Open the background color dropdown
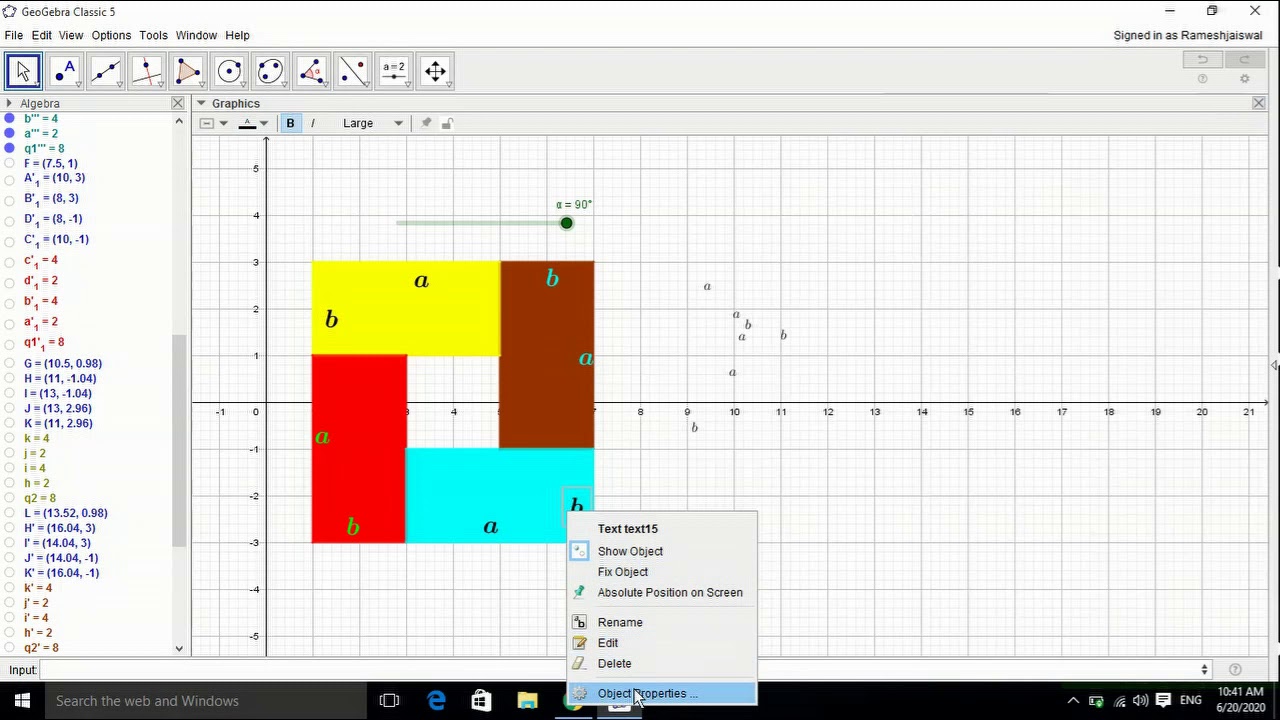Viewport: 1280px width, 720px height. tap(213, 123)
